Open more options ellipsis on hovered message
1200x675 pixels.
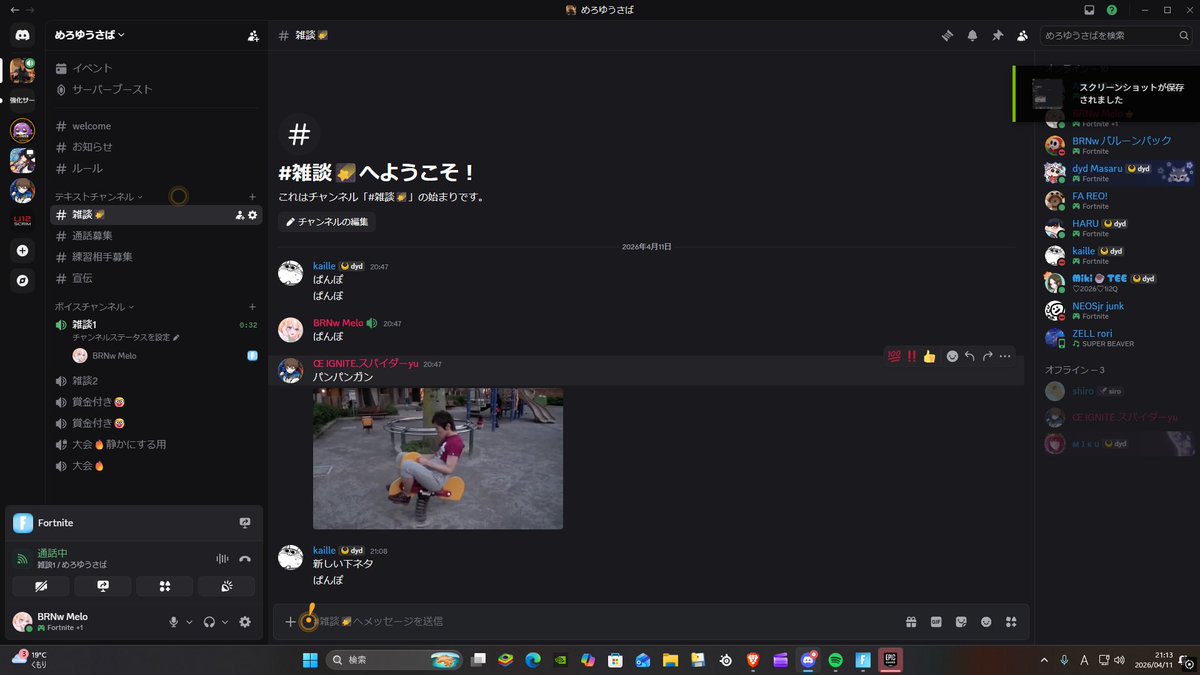click(x=1006, y=356)
